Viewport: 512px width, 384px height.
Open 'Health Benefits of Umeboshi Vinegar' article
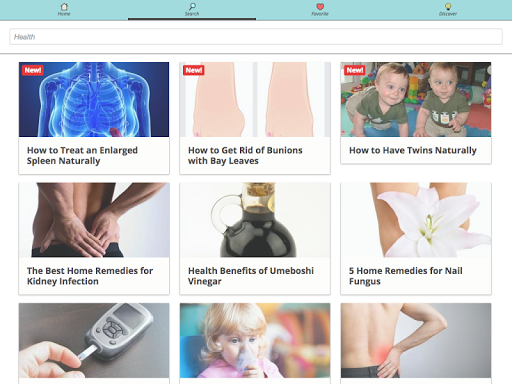[251, 276]
